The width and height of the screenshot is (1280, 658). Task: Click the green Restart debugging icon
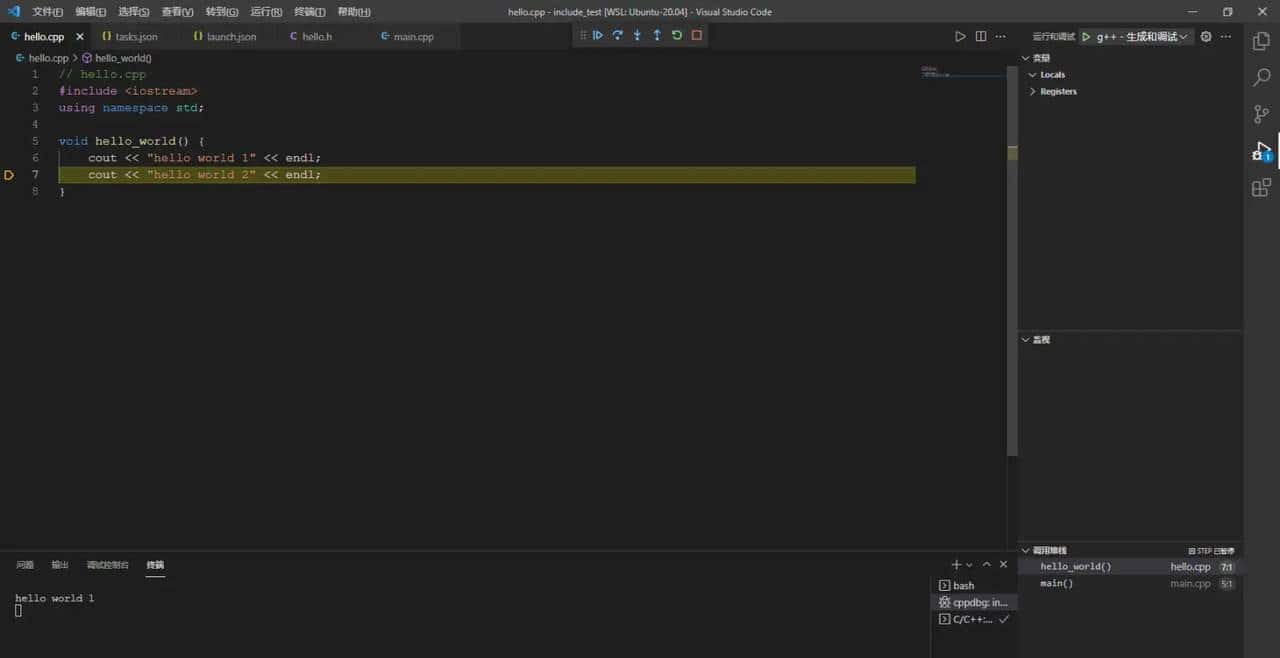click(x=677, y=35)
